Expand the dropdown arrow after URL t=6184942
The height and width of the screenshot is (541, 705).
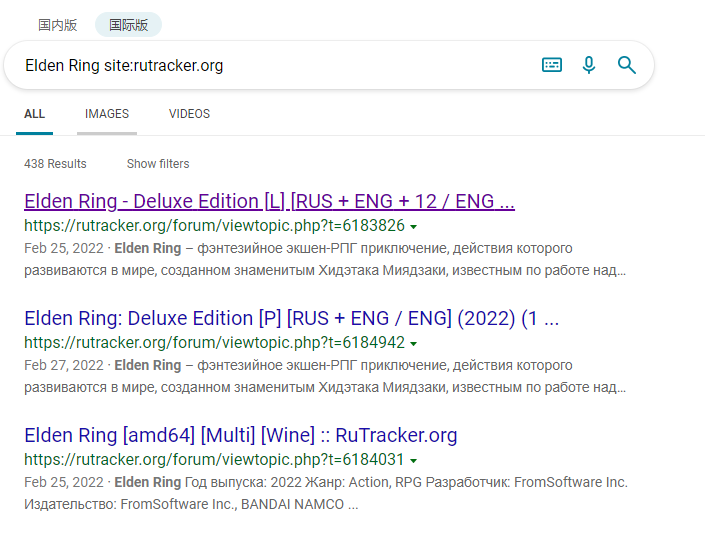coord(414,344)
